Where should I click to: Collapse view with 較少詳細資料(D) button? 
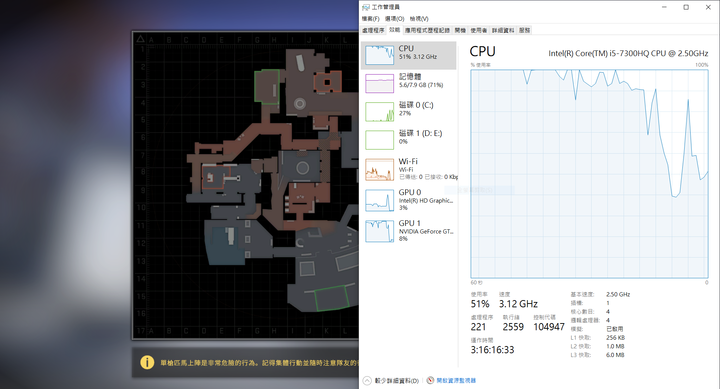click(x=391, y=381)
